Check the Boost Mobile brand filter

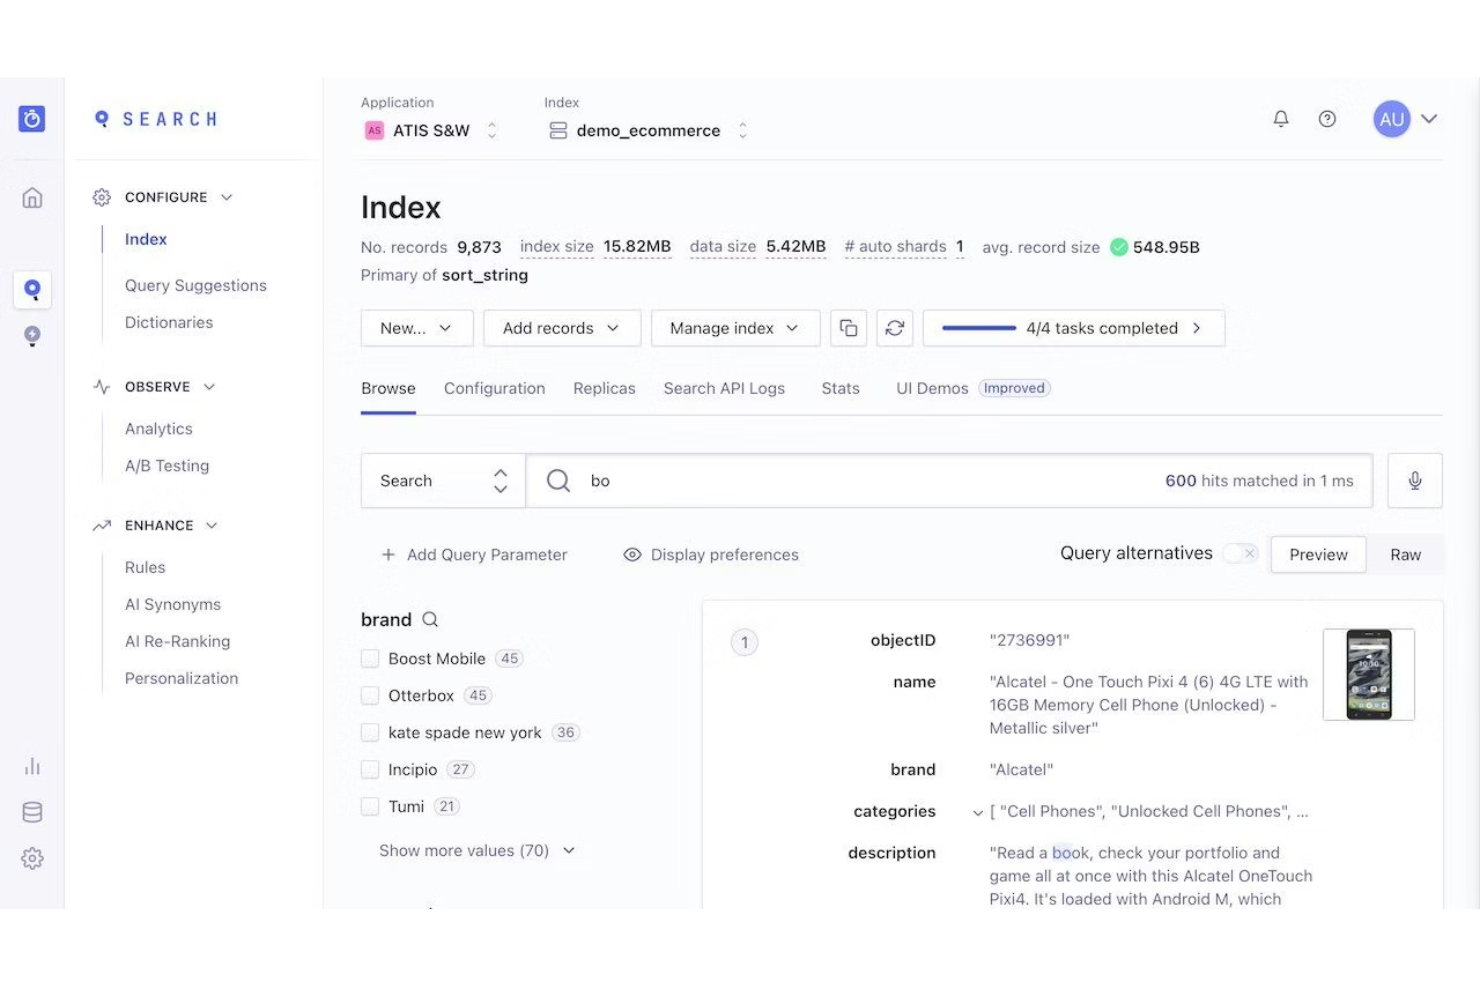pos(369,658)
